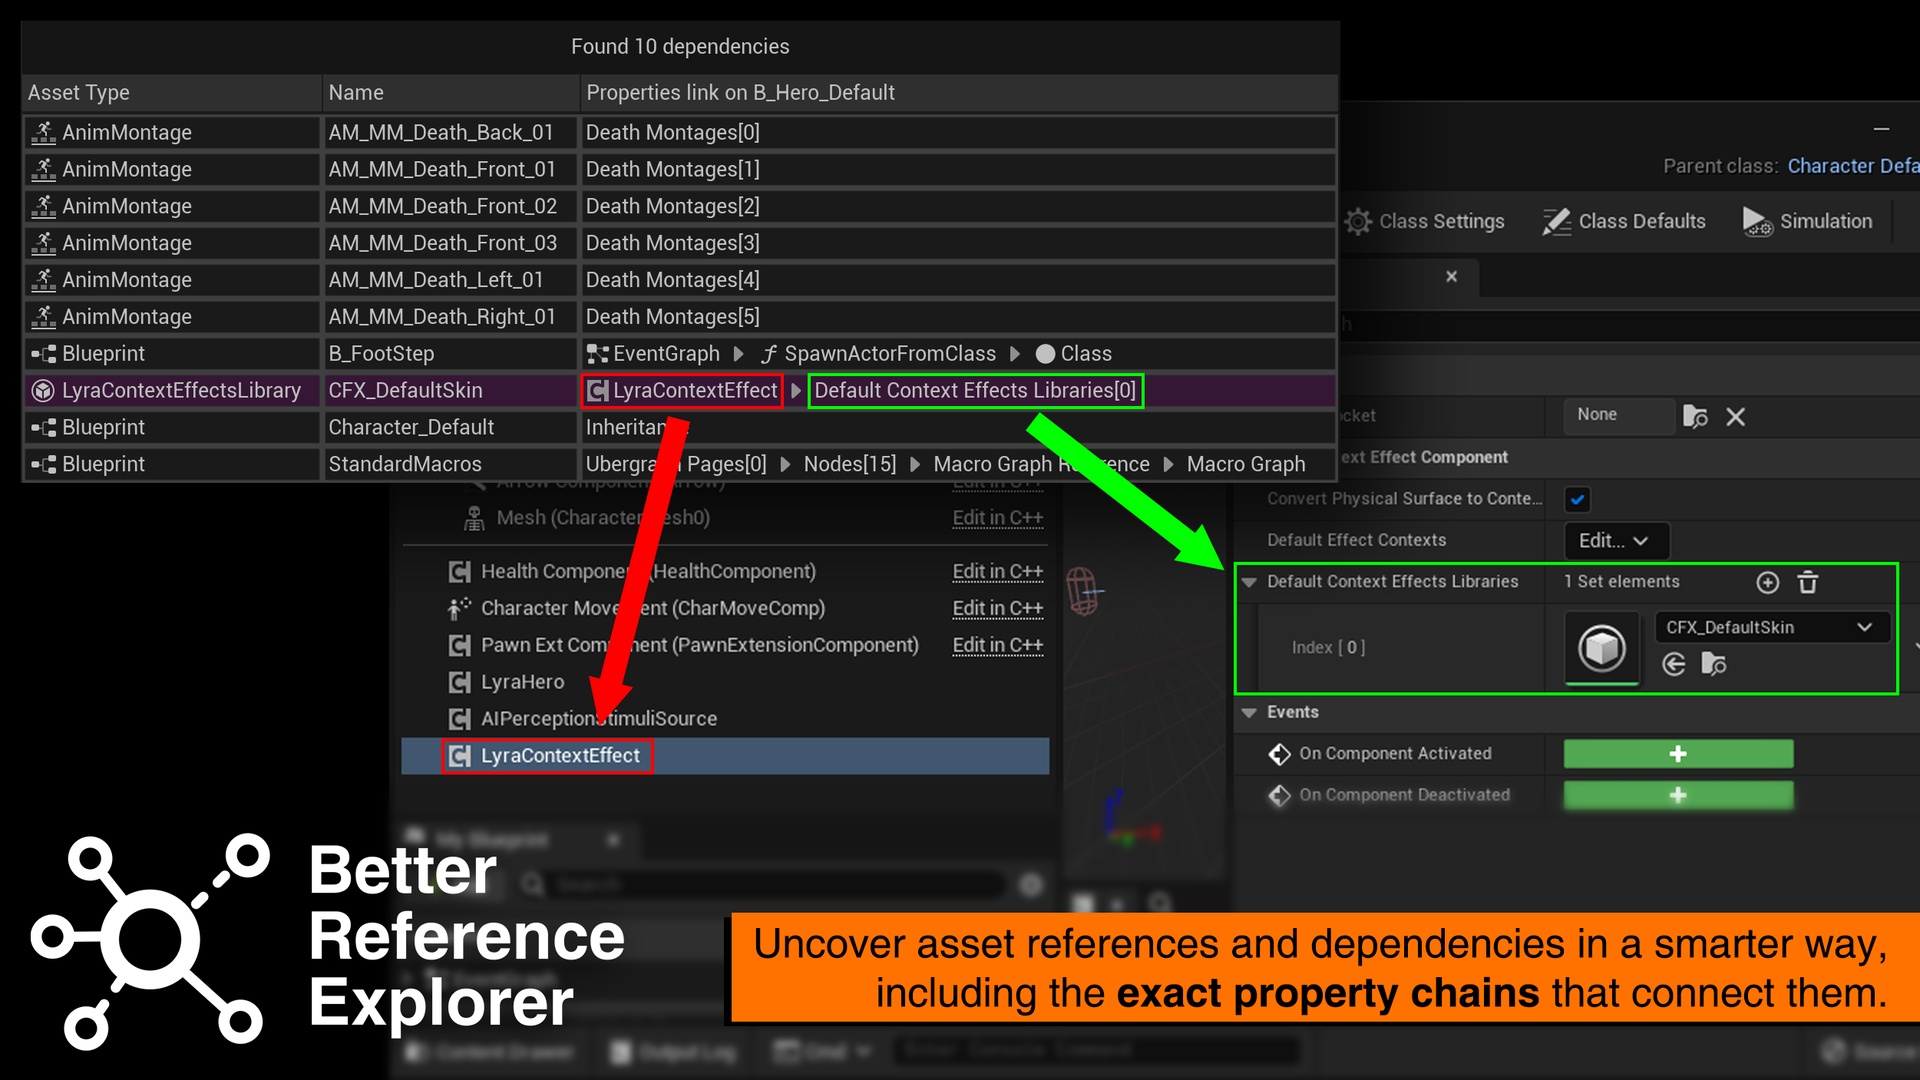Viewport: 1920px width, 1080px height.
Task: Browse to the socket asset icon
Action: point(1695,416)
